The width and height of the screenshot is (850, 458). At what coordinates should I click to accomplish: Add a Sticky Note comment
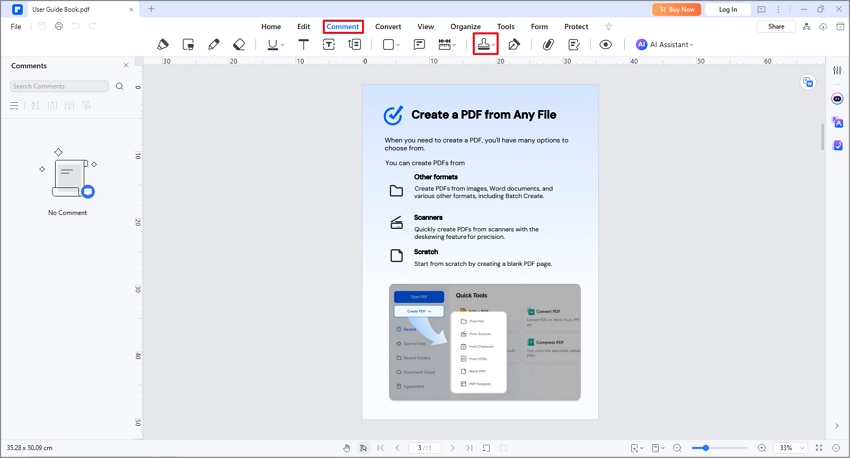(x=419, y=44)
